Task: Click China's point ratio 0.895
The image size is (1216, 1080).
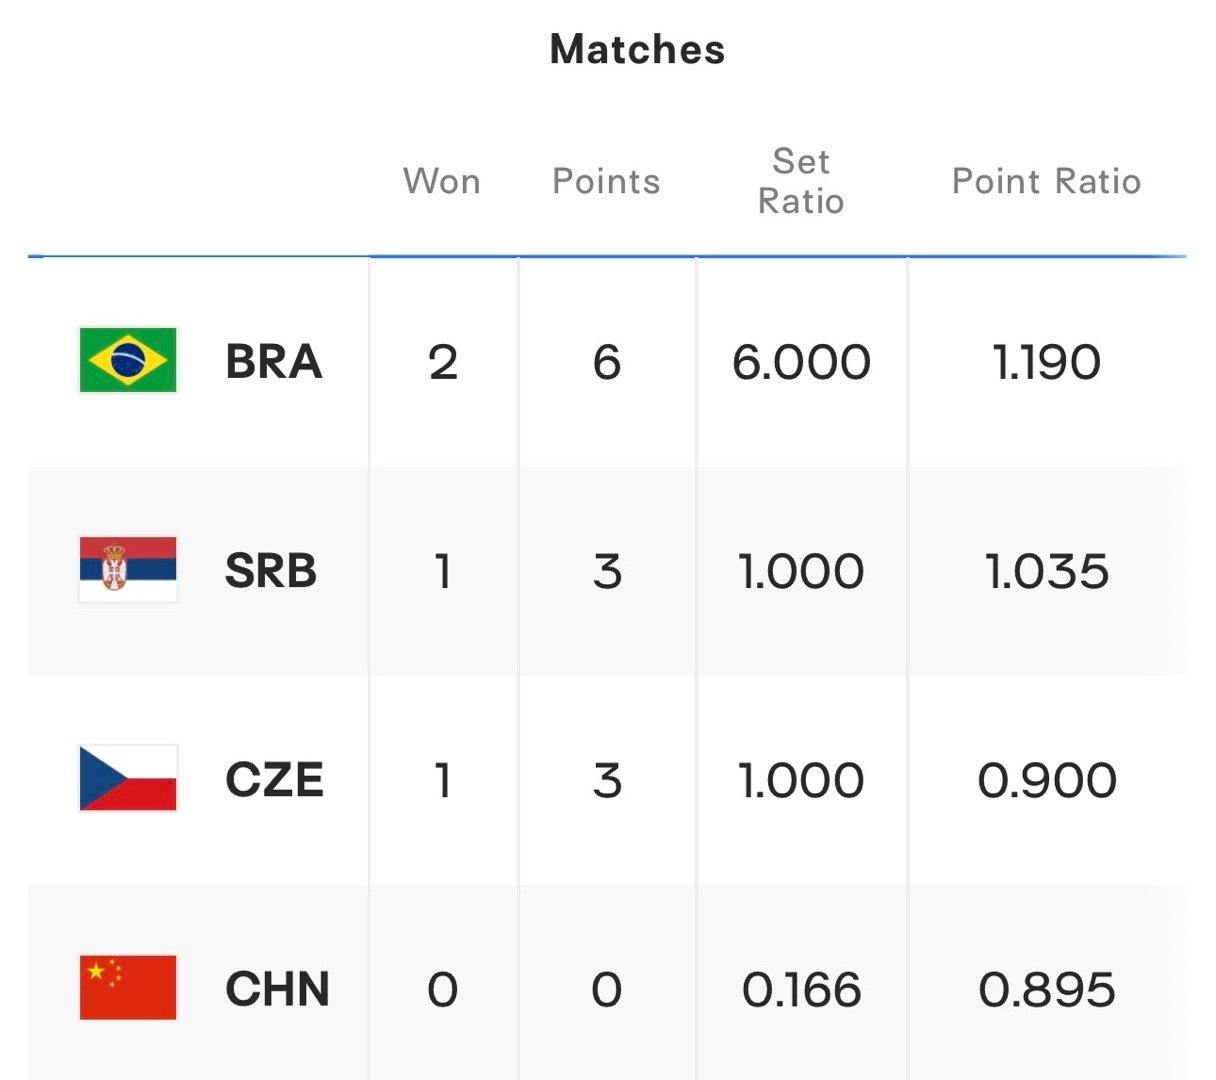Action: [x=1047, y=990]
